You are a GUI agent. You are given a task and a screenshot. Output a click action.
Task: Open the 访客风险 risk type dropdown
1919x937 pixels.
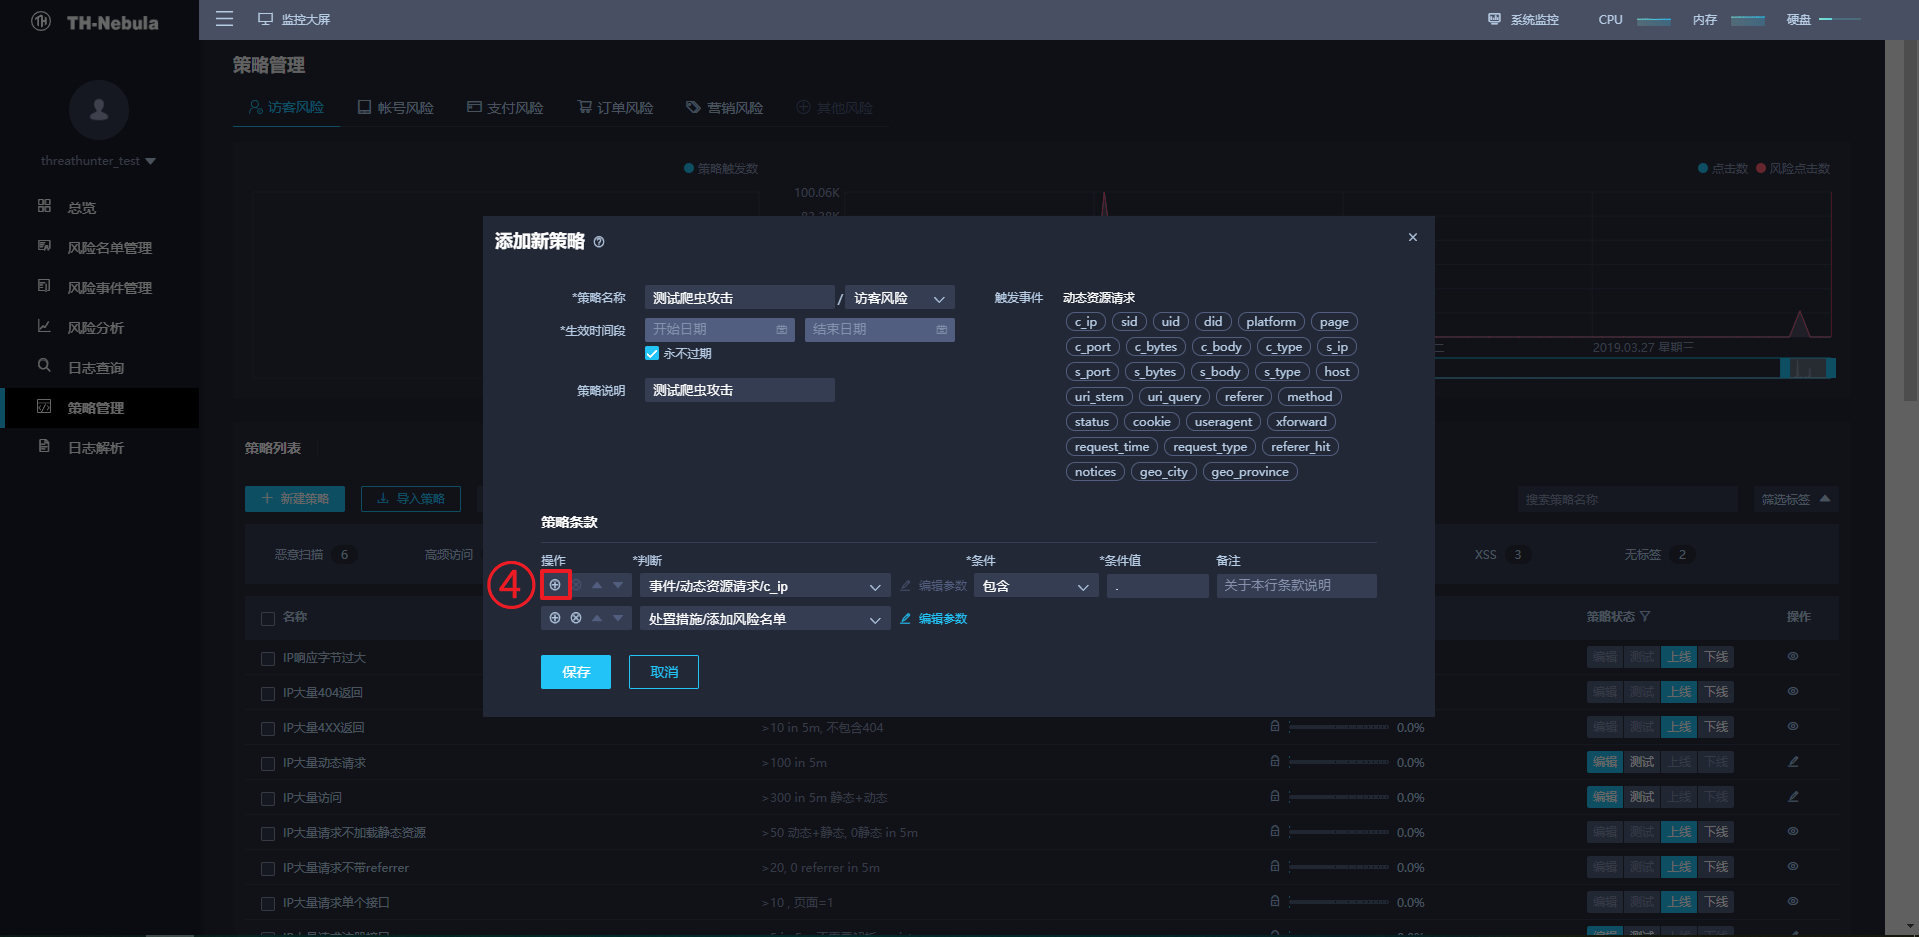897,297
